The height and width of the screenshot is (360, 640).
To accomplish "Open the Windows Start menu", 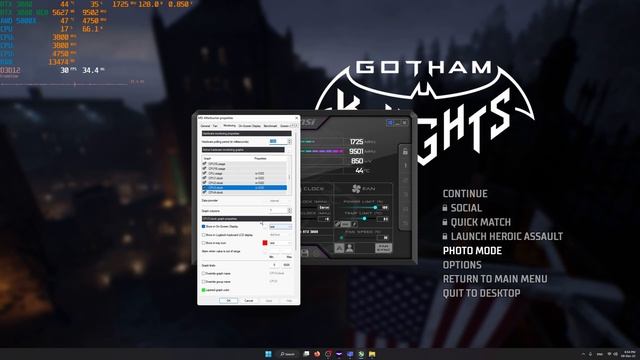I will 268,354.
